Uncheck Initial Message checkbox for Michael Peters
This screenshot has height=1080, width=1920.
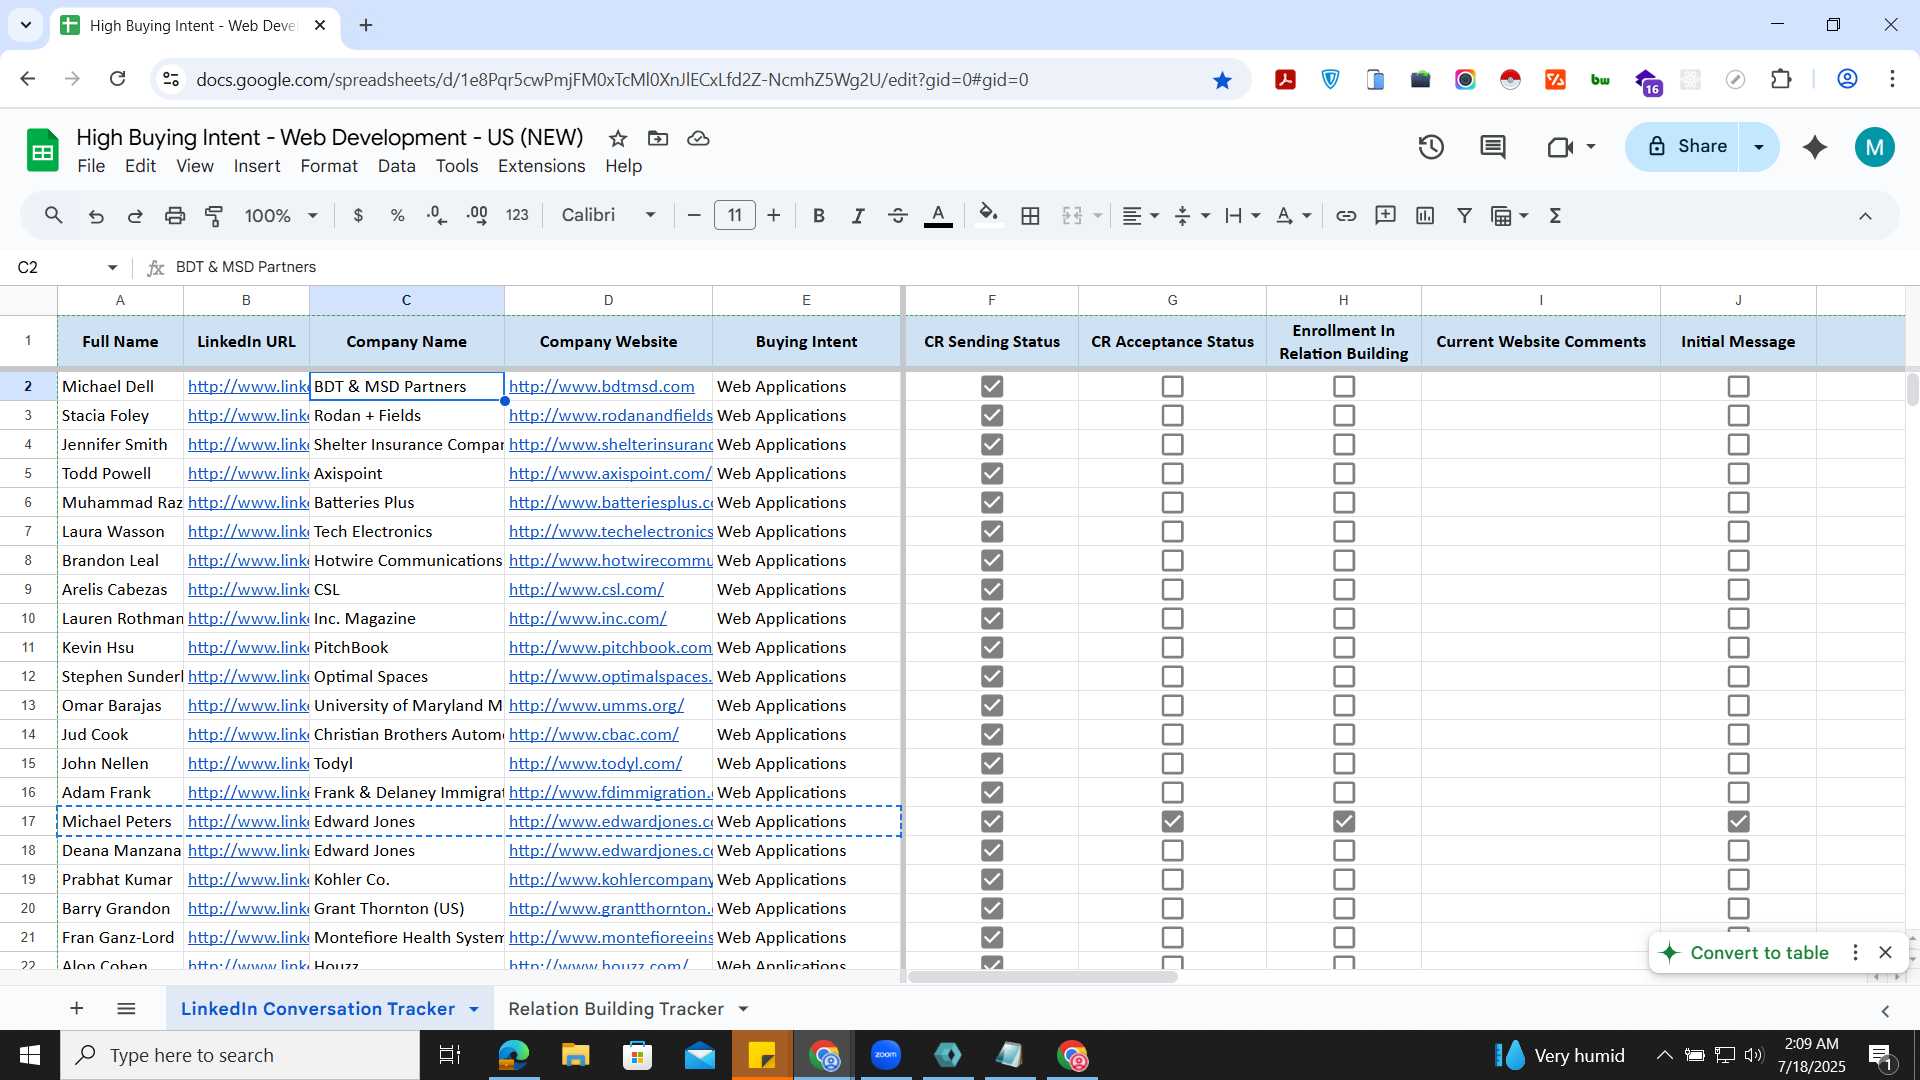pyautogui.click(x=1739, y=821)
